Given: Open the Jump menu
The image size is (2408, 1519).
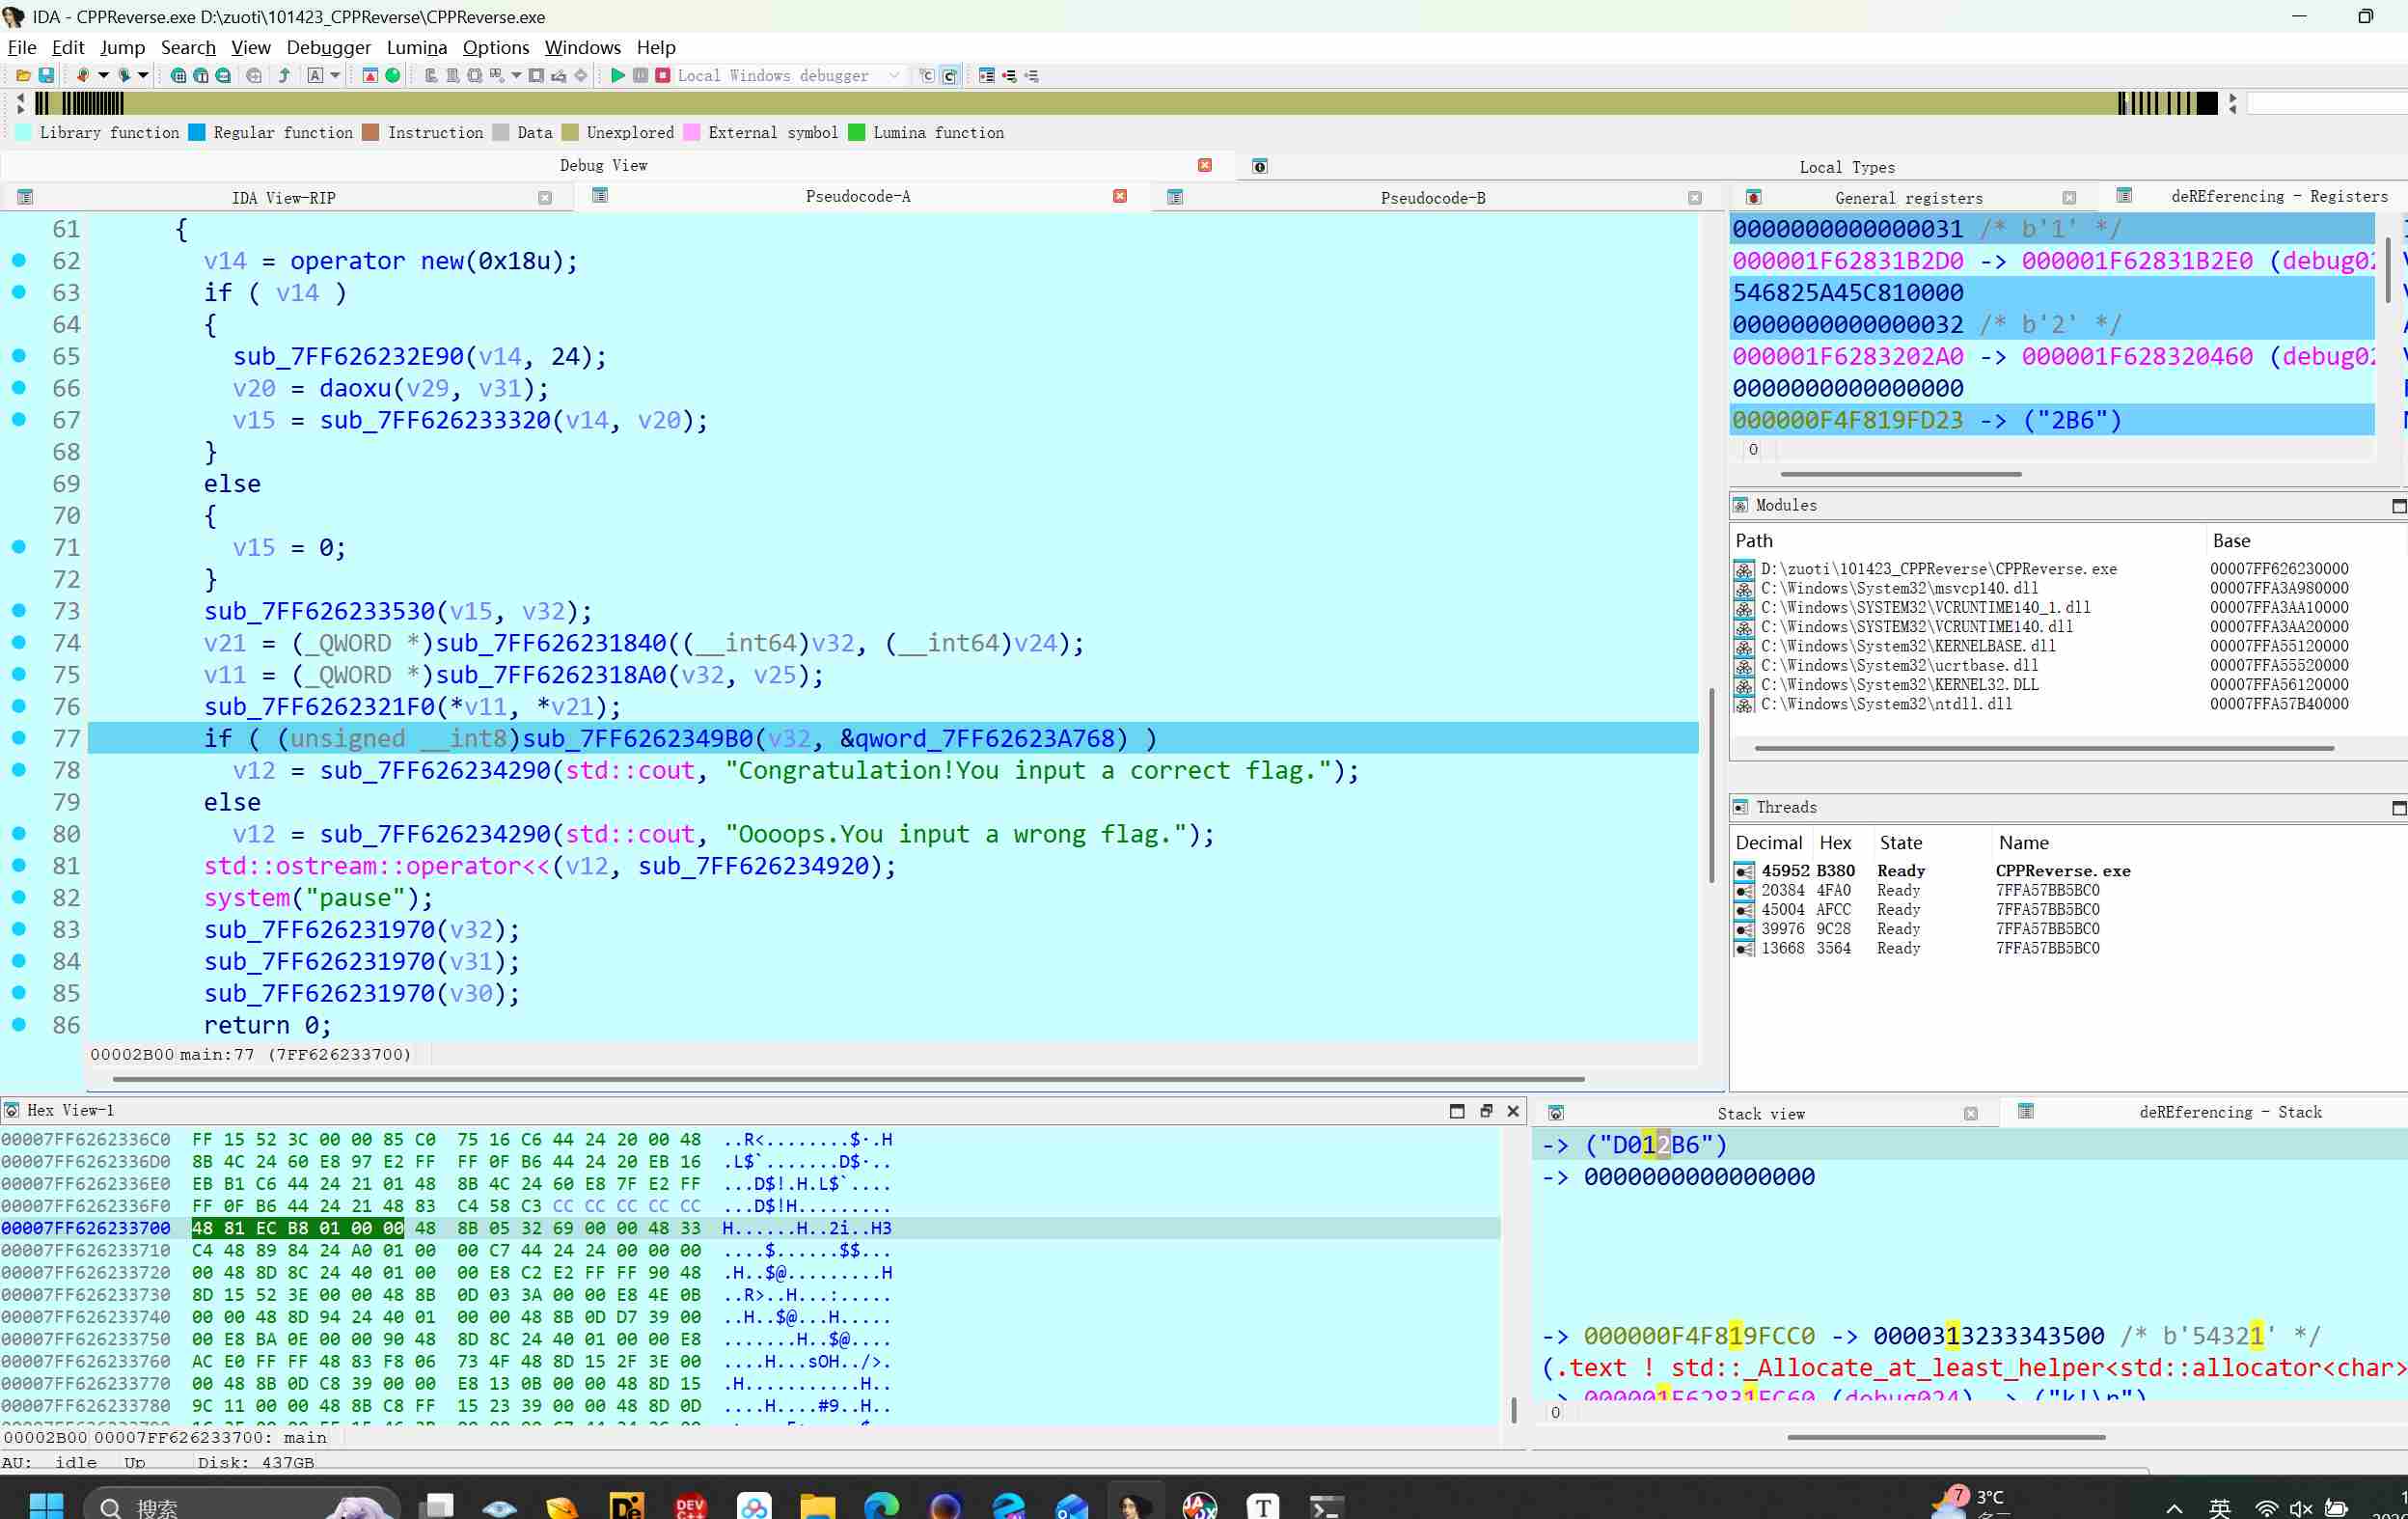Looking at the screenshot, I should [122, 47].
